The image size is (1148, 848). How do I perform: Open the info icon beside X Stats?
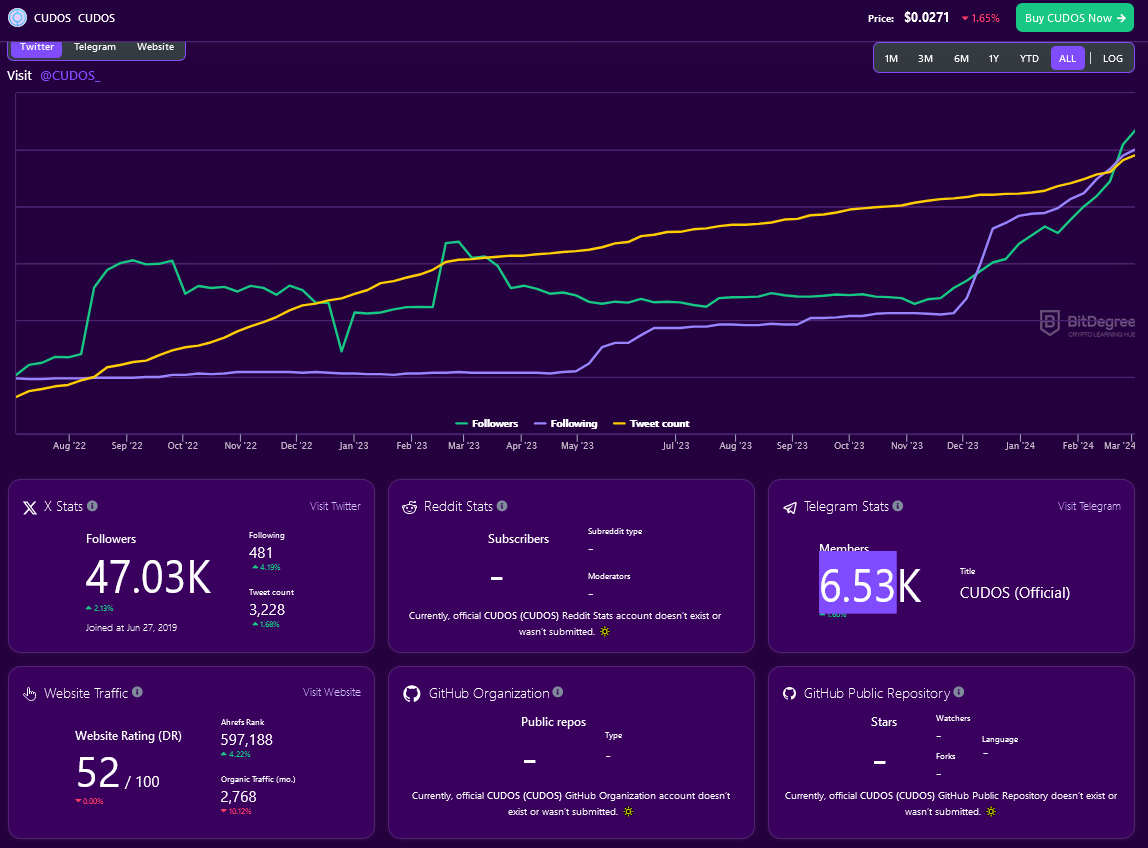coord(92,506)
